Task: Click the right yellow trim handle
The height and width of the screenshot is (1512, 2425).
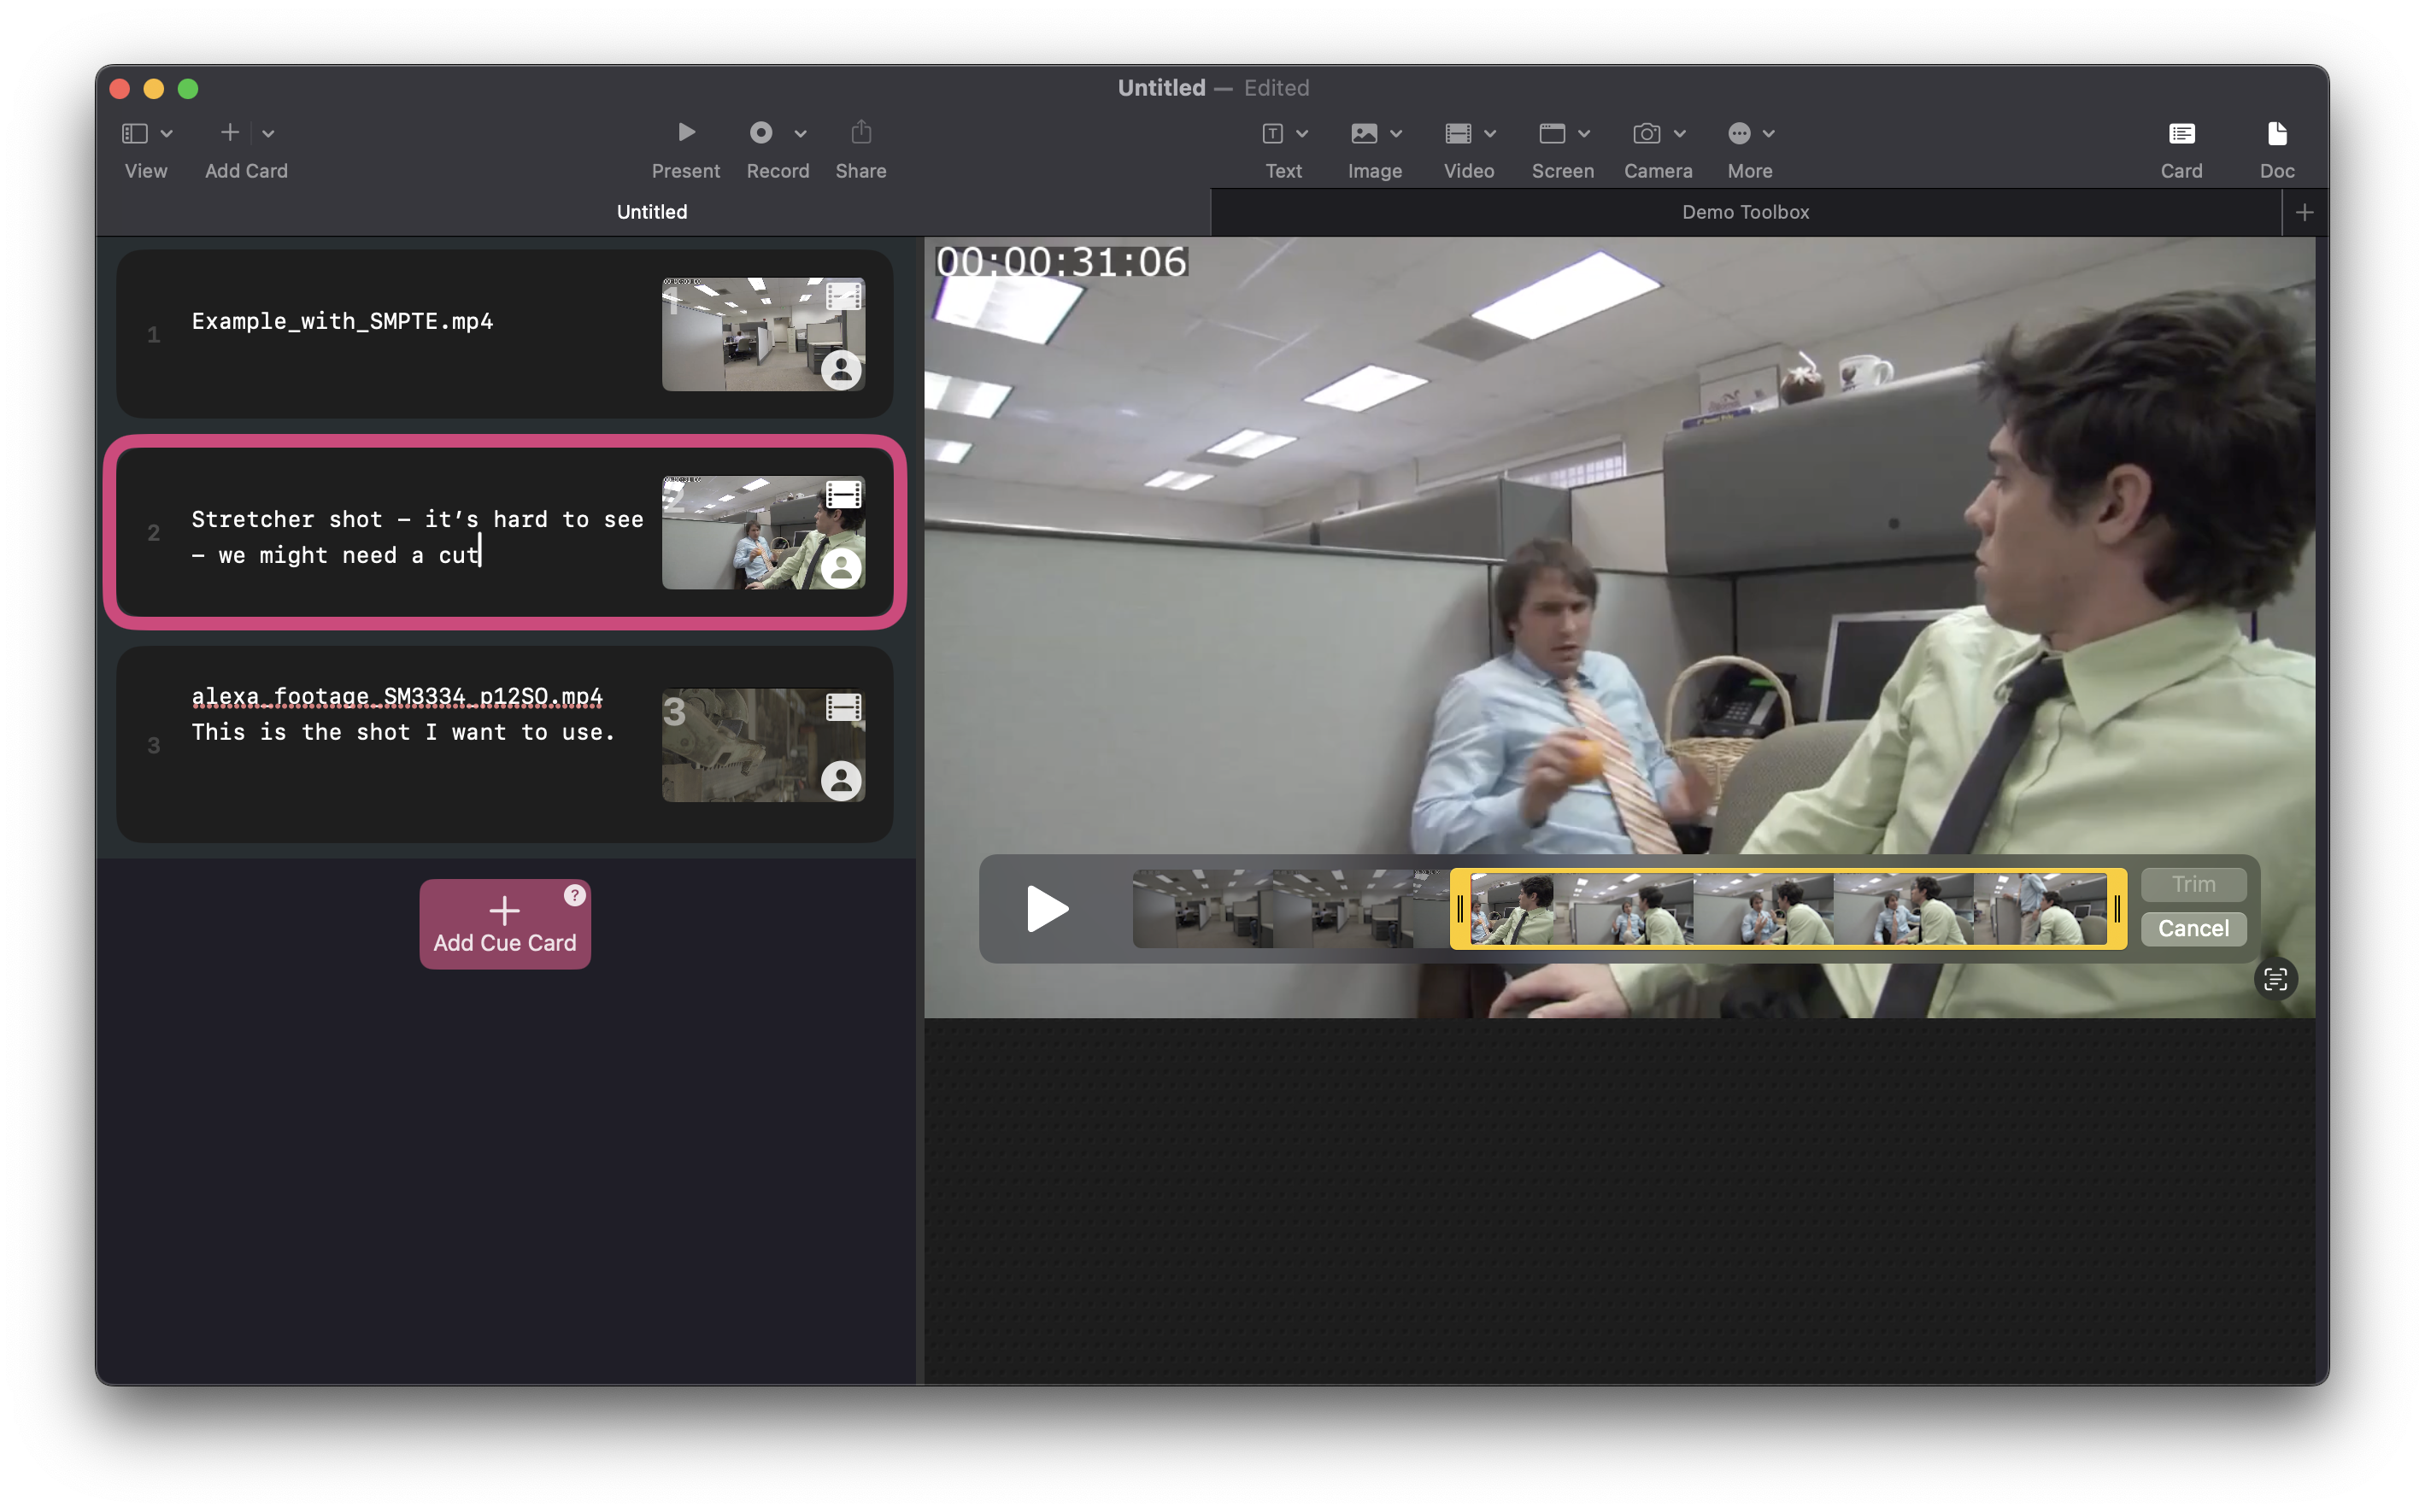Action: 2117,909
